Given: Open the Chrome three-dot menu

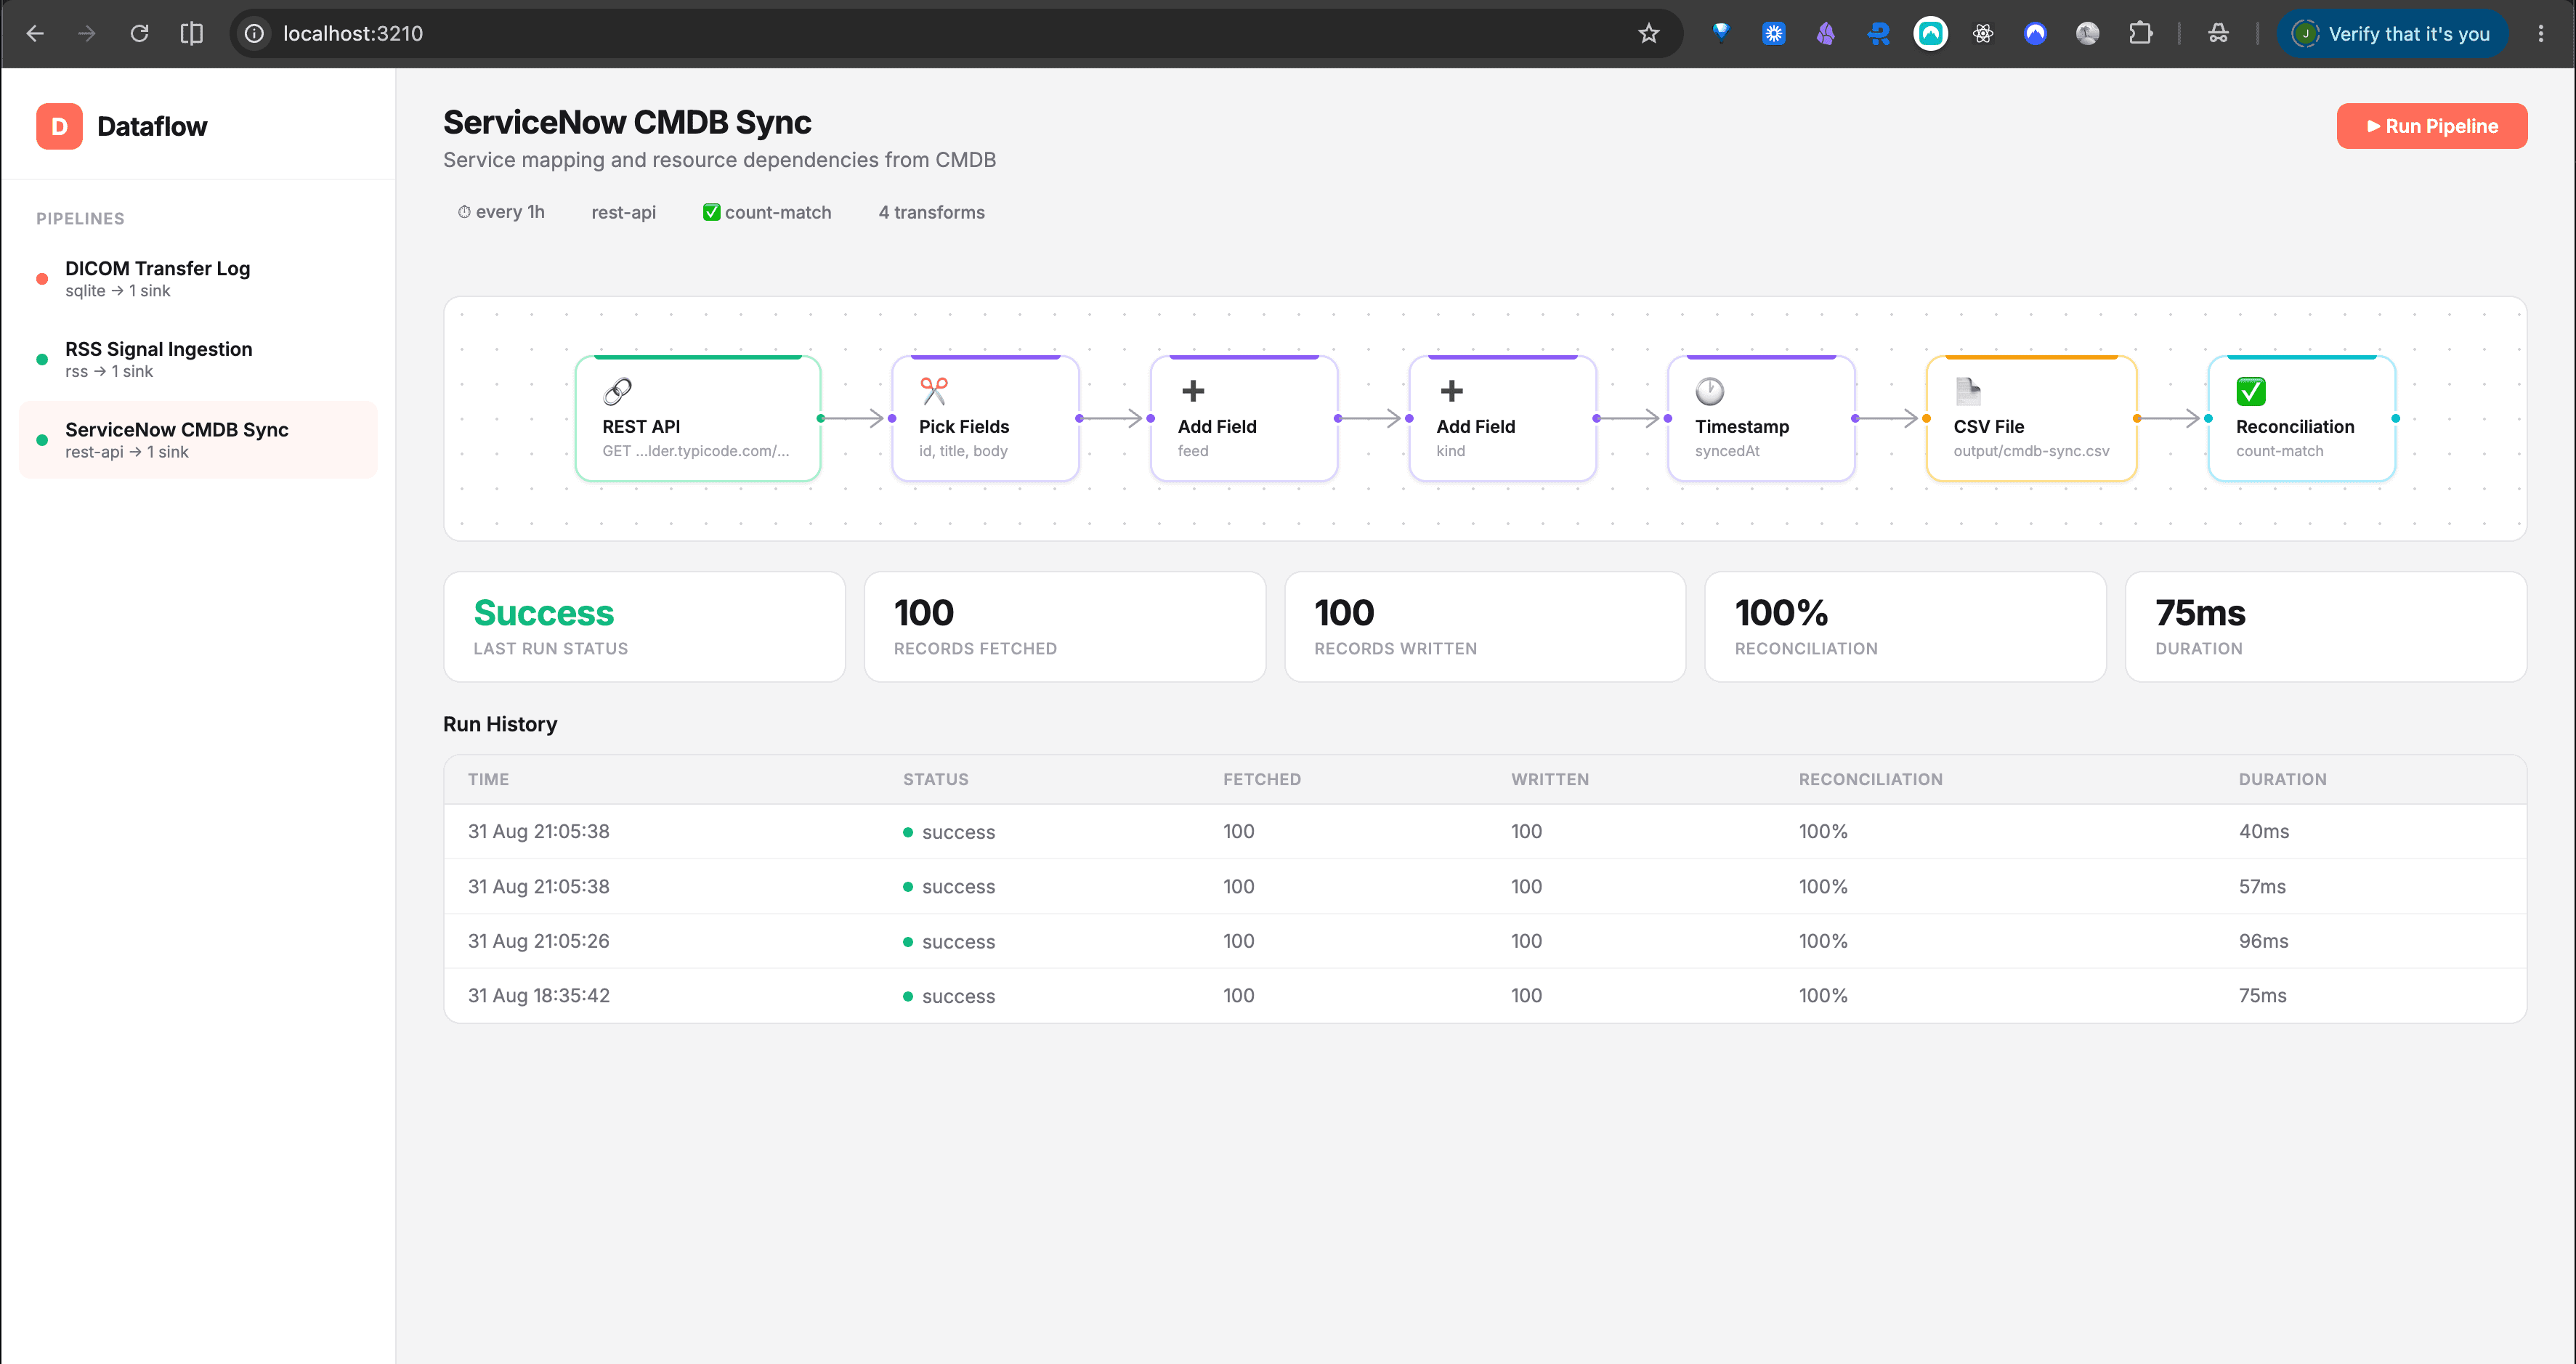Looking at the screenshot, I should (x=2541, y=33).
